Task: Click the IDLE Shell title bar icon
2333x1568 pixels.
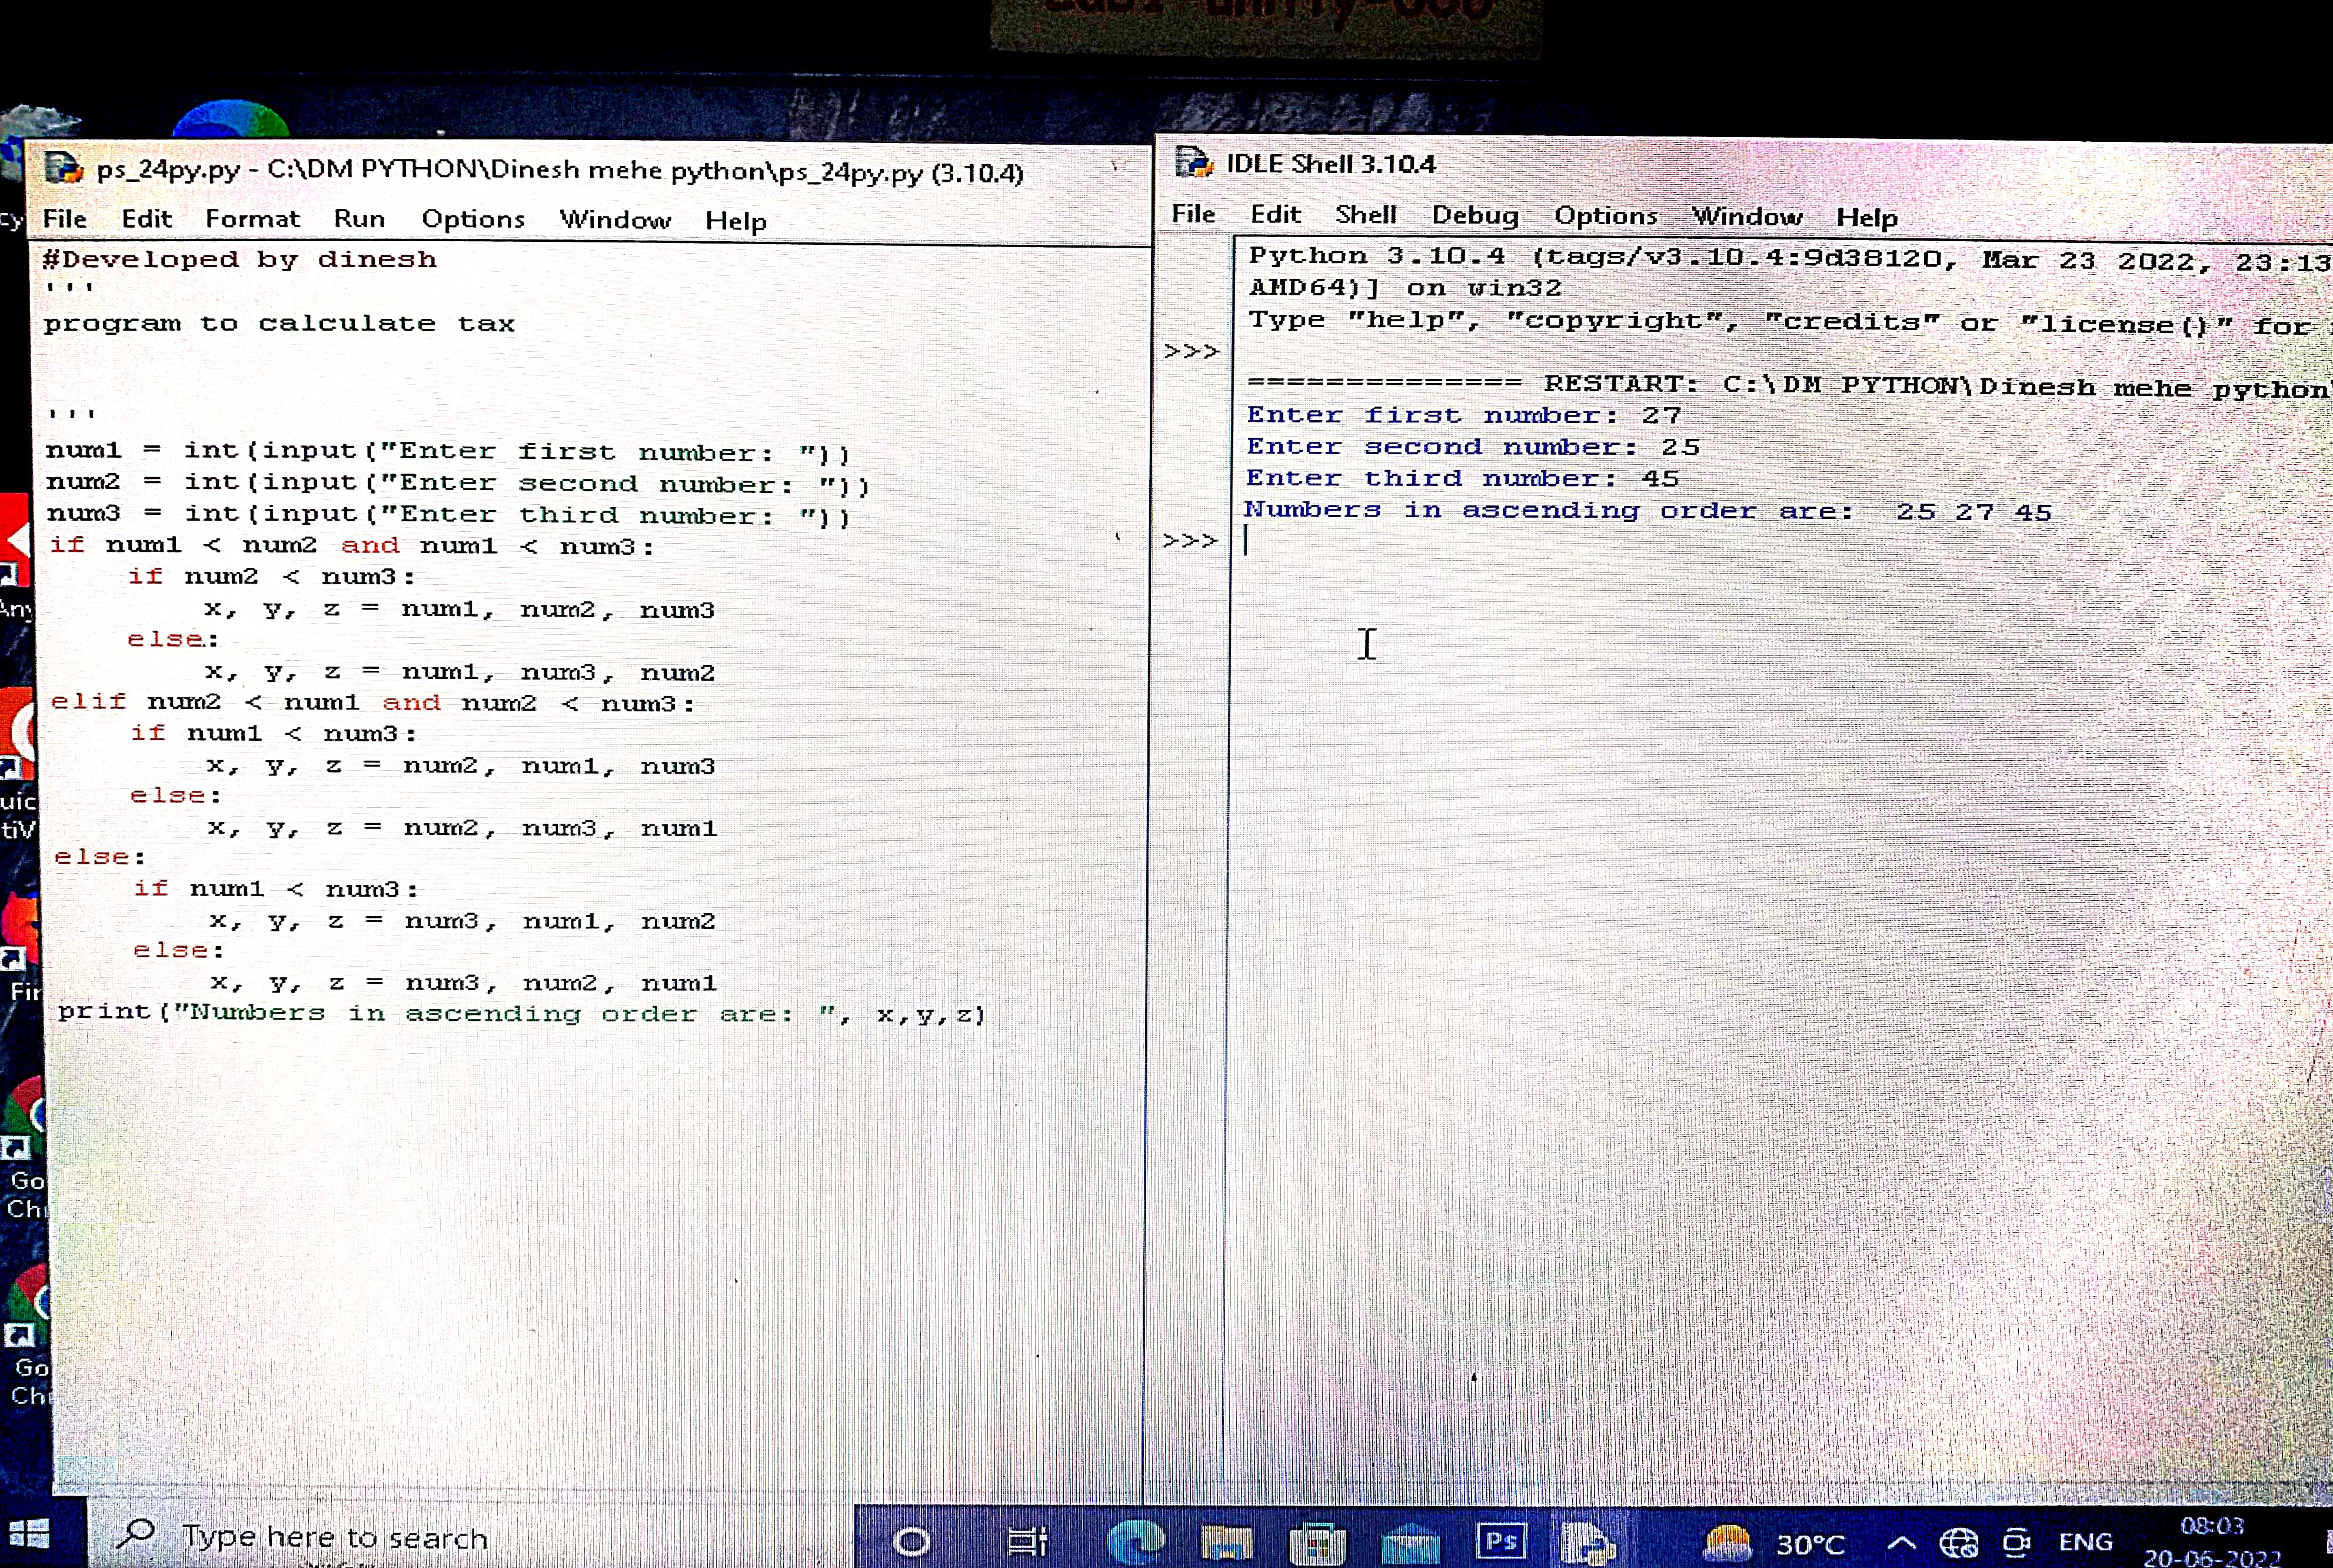Action: [1193, 162]
